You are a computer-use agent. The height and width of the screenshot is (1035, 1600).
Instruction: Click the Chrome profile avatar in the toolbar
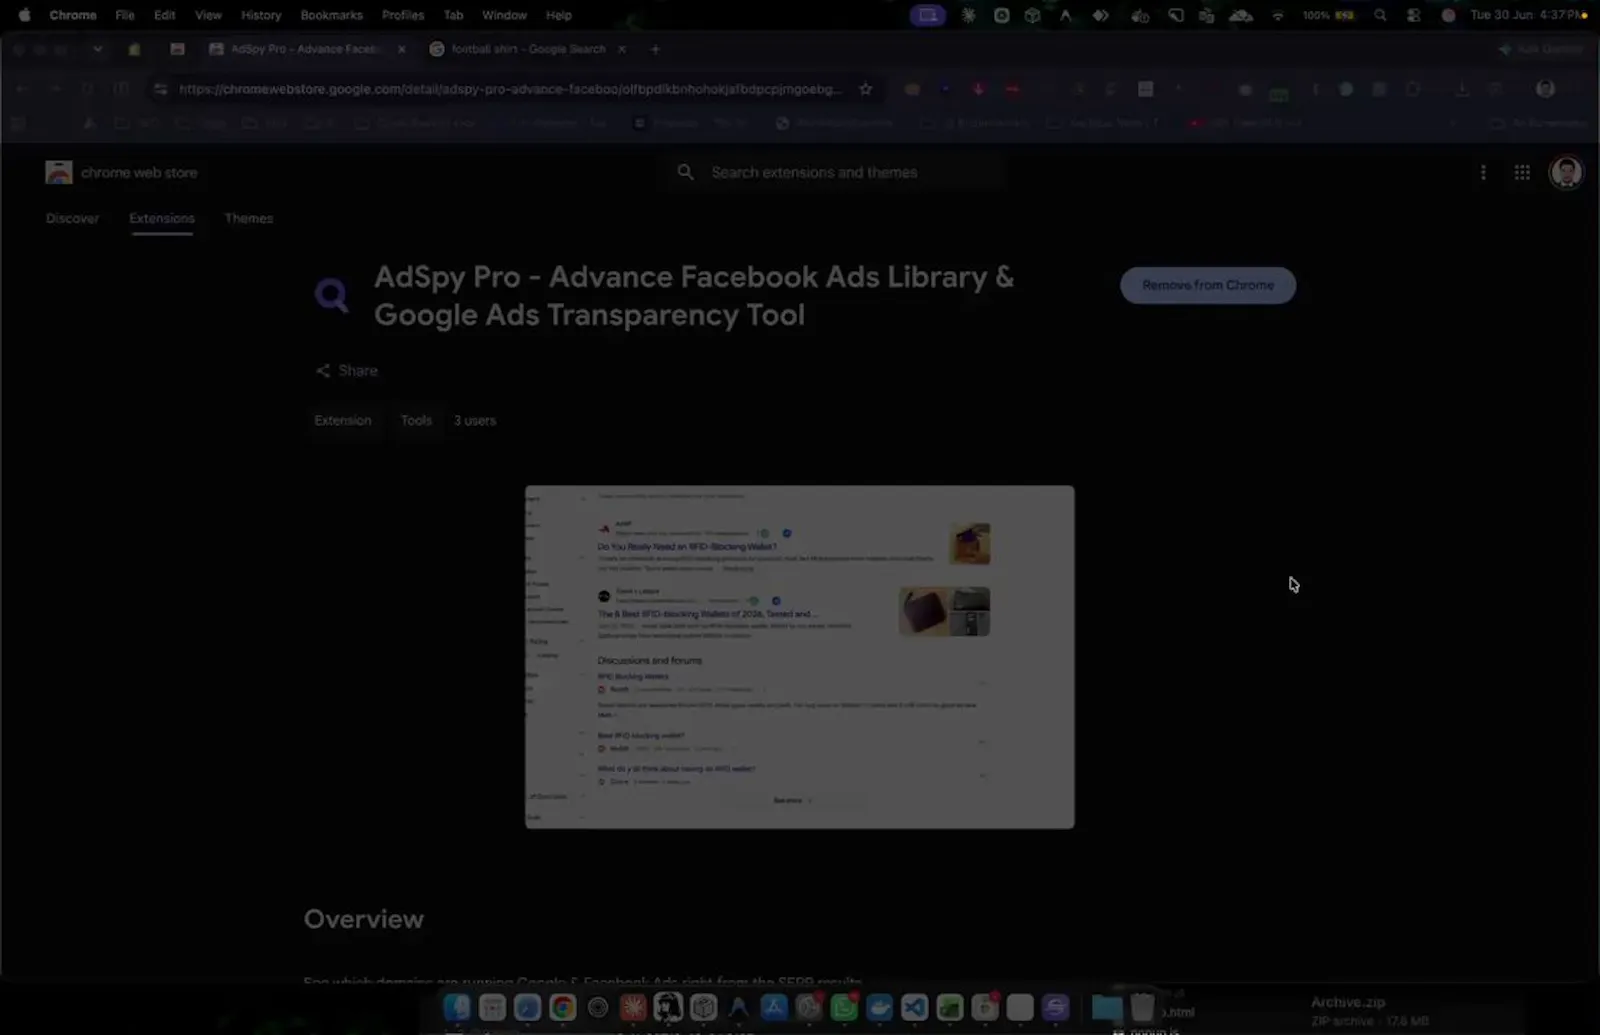[1545, 89]
